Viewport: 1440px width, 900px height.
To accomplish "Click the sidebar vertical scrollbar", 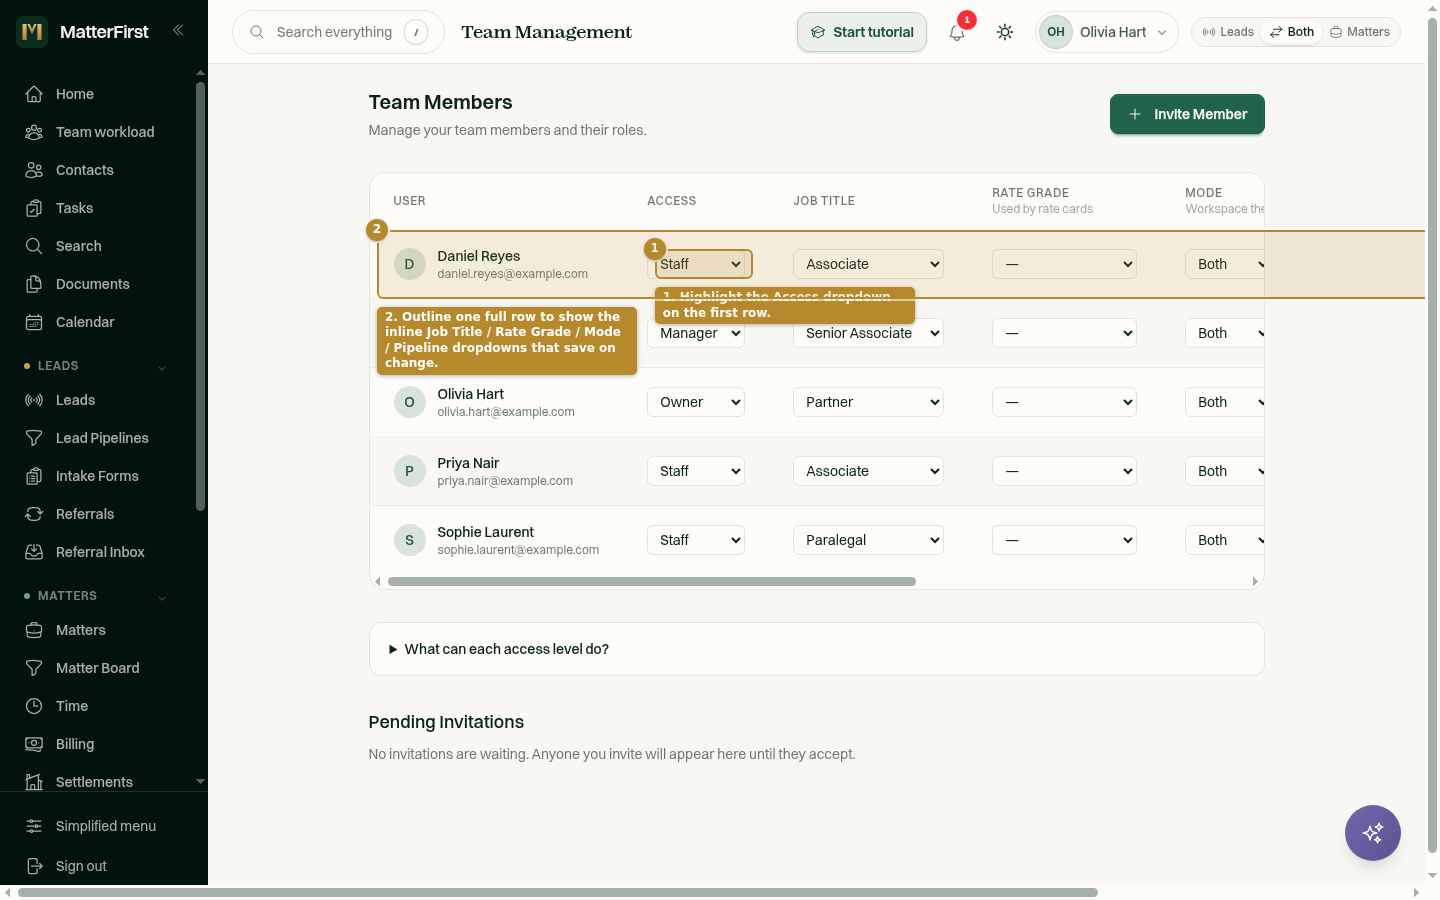I will 200,296.
